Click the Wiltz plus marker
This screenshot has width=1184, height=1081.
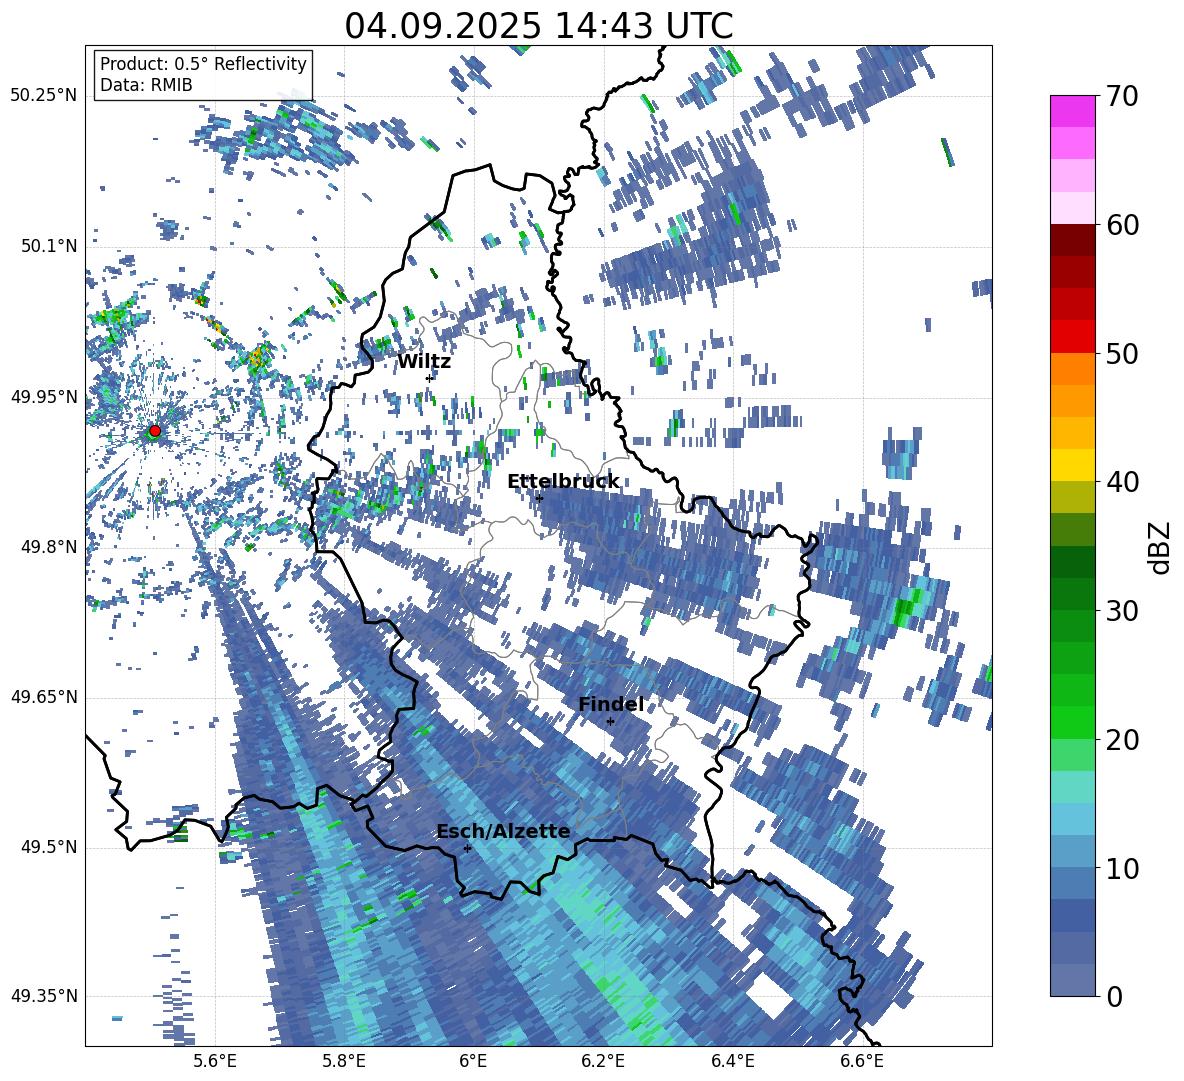click(x=430, y=378)
